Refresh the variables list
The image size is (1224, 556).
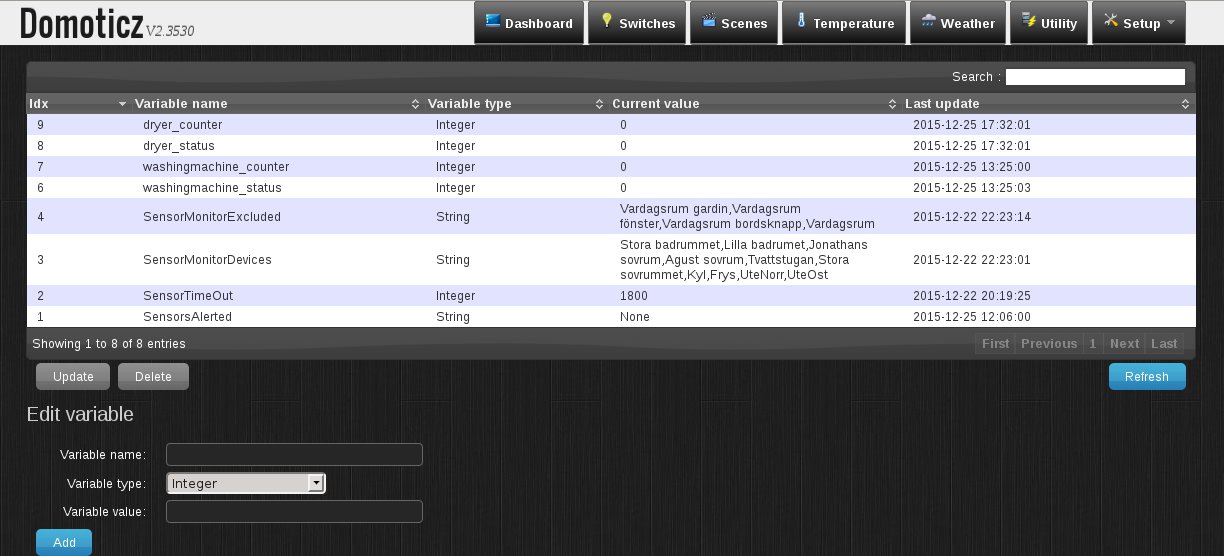tap(1146, 377)
